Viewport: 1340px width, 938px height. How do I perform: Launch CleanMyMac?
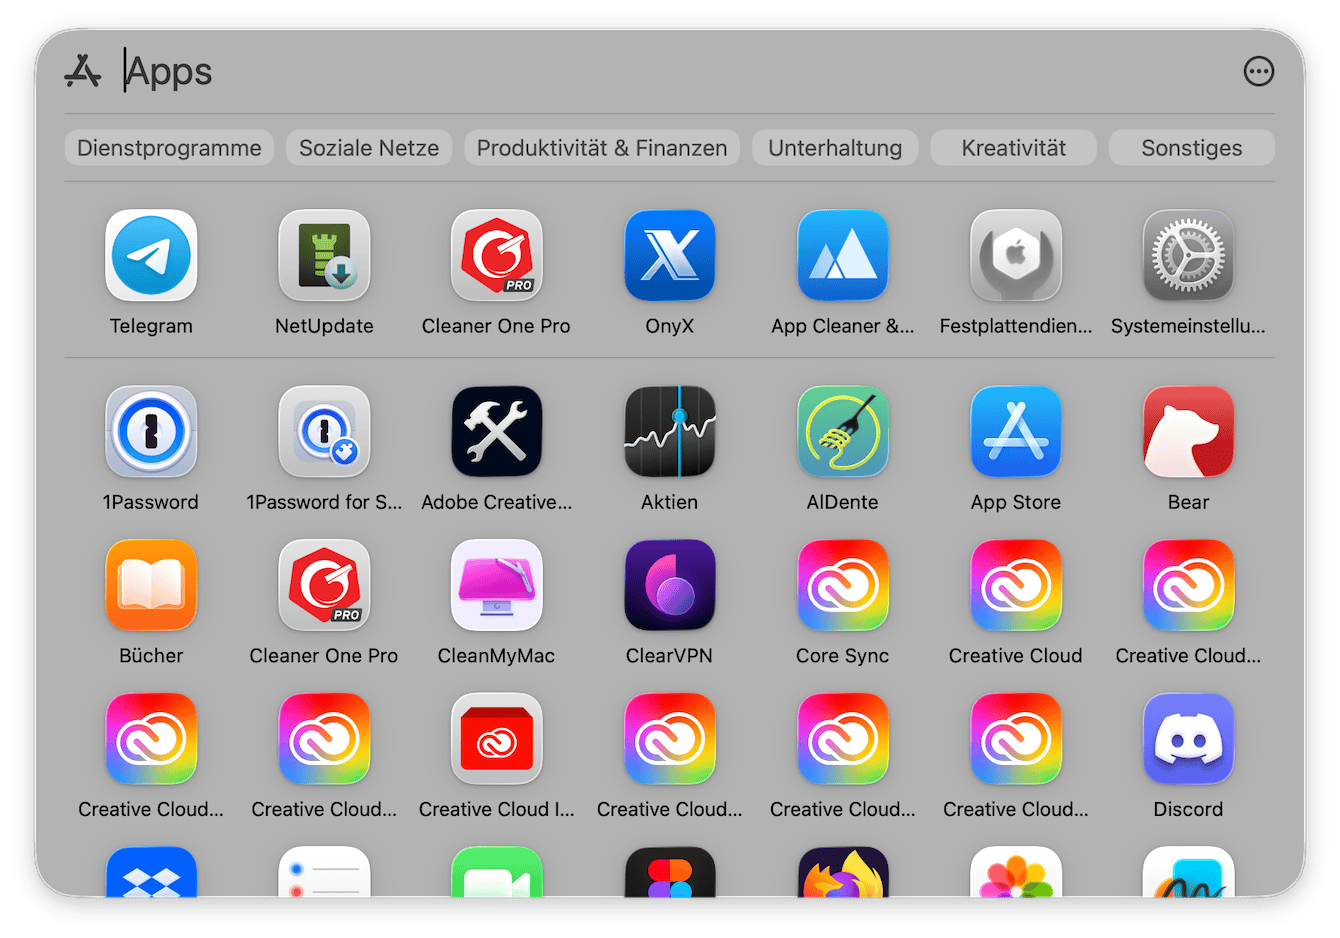click(497, 585)
